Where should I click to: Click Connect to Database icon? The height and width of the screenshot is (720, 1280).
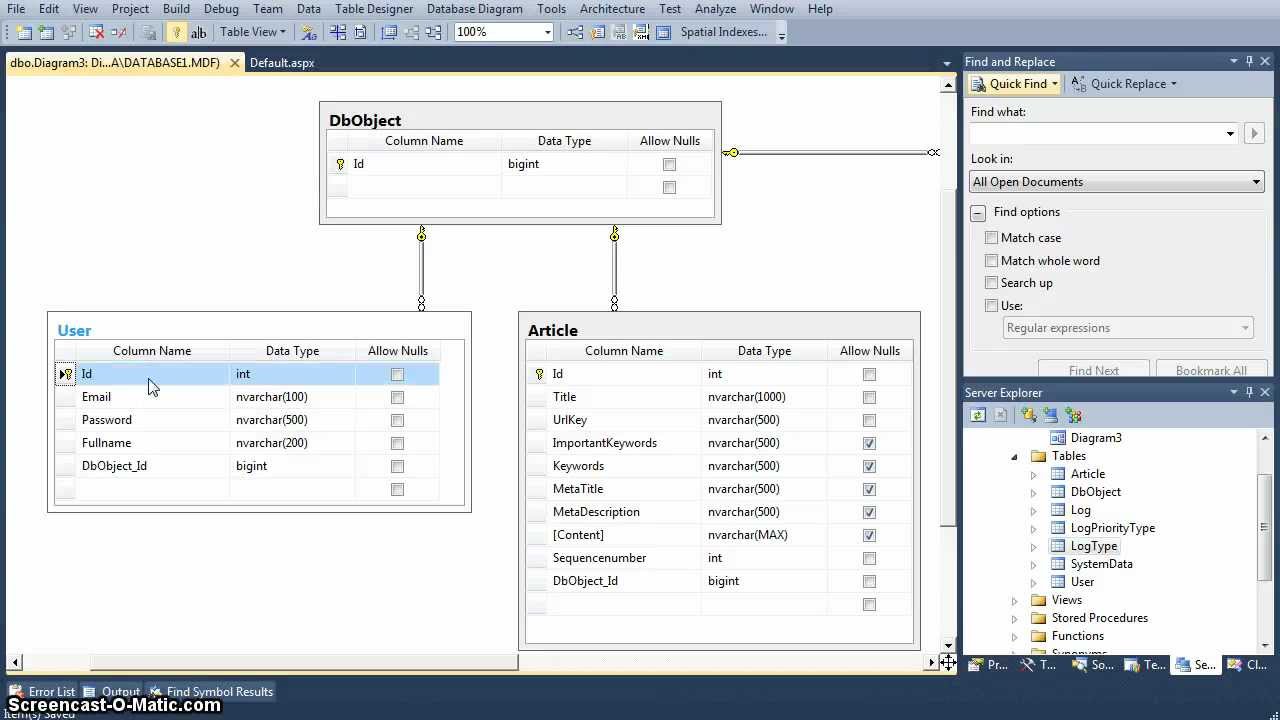(1028, 415)
